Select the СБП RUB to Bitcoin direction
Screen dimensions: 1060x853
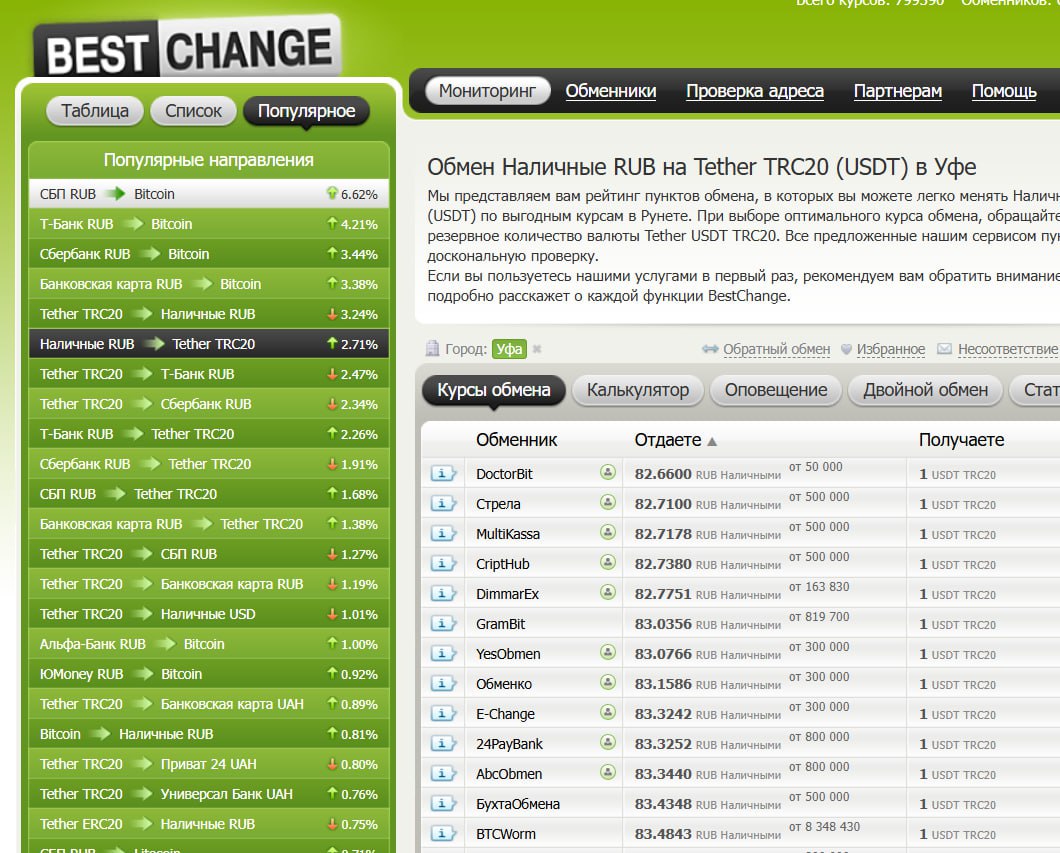(x=107, y=194)
